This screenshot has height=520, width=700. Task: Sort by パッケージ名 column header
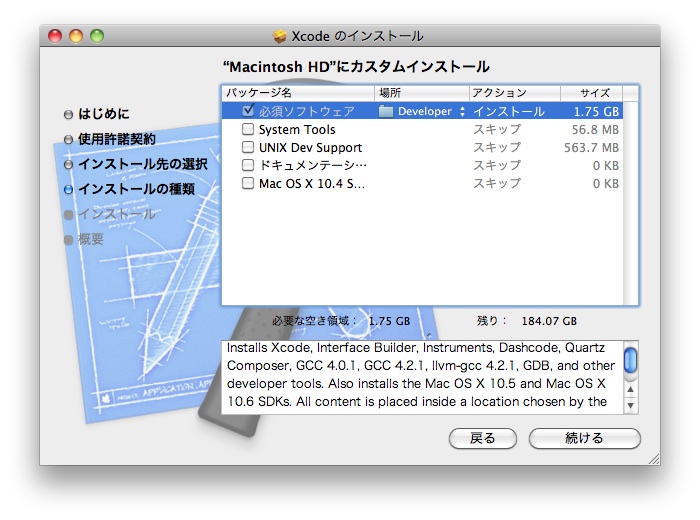298,93
